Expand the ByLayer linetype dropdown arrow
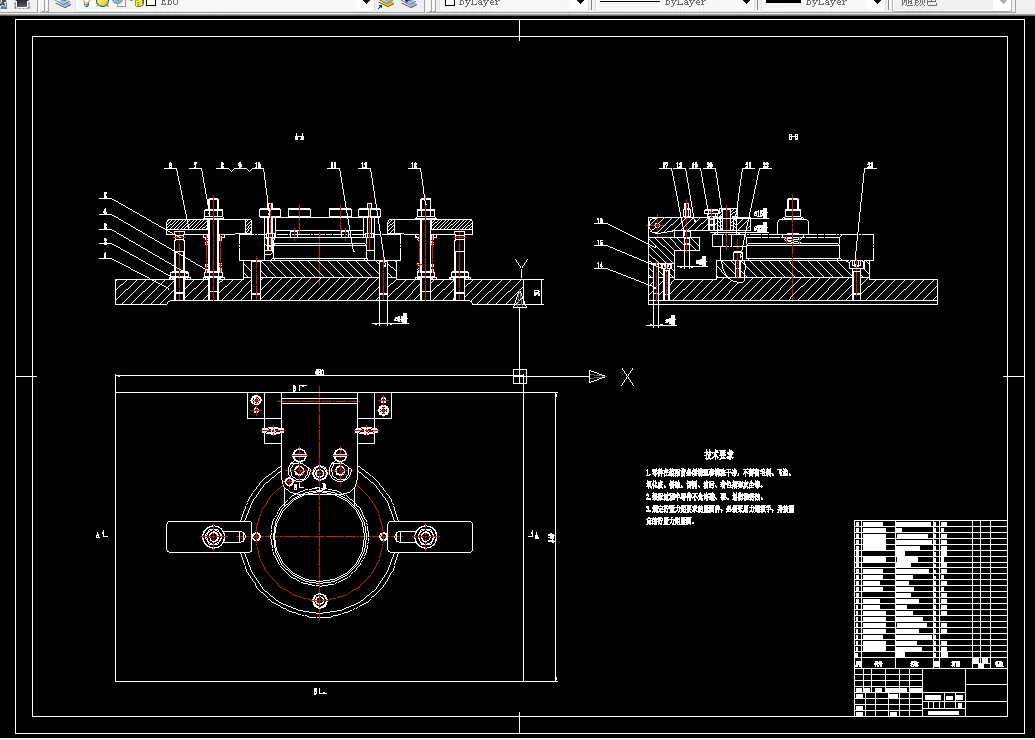This screenshot has width=1035, height=740. (747, 3)
